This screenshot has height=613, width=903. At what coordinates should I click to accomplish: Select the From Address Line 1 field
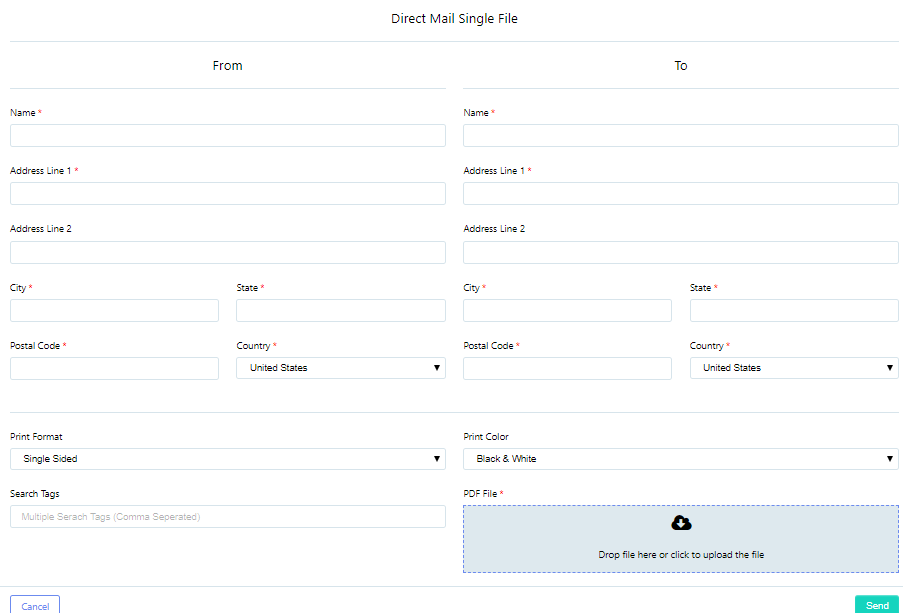(x=227, y=194)
